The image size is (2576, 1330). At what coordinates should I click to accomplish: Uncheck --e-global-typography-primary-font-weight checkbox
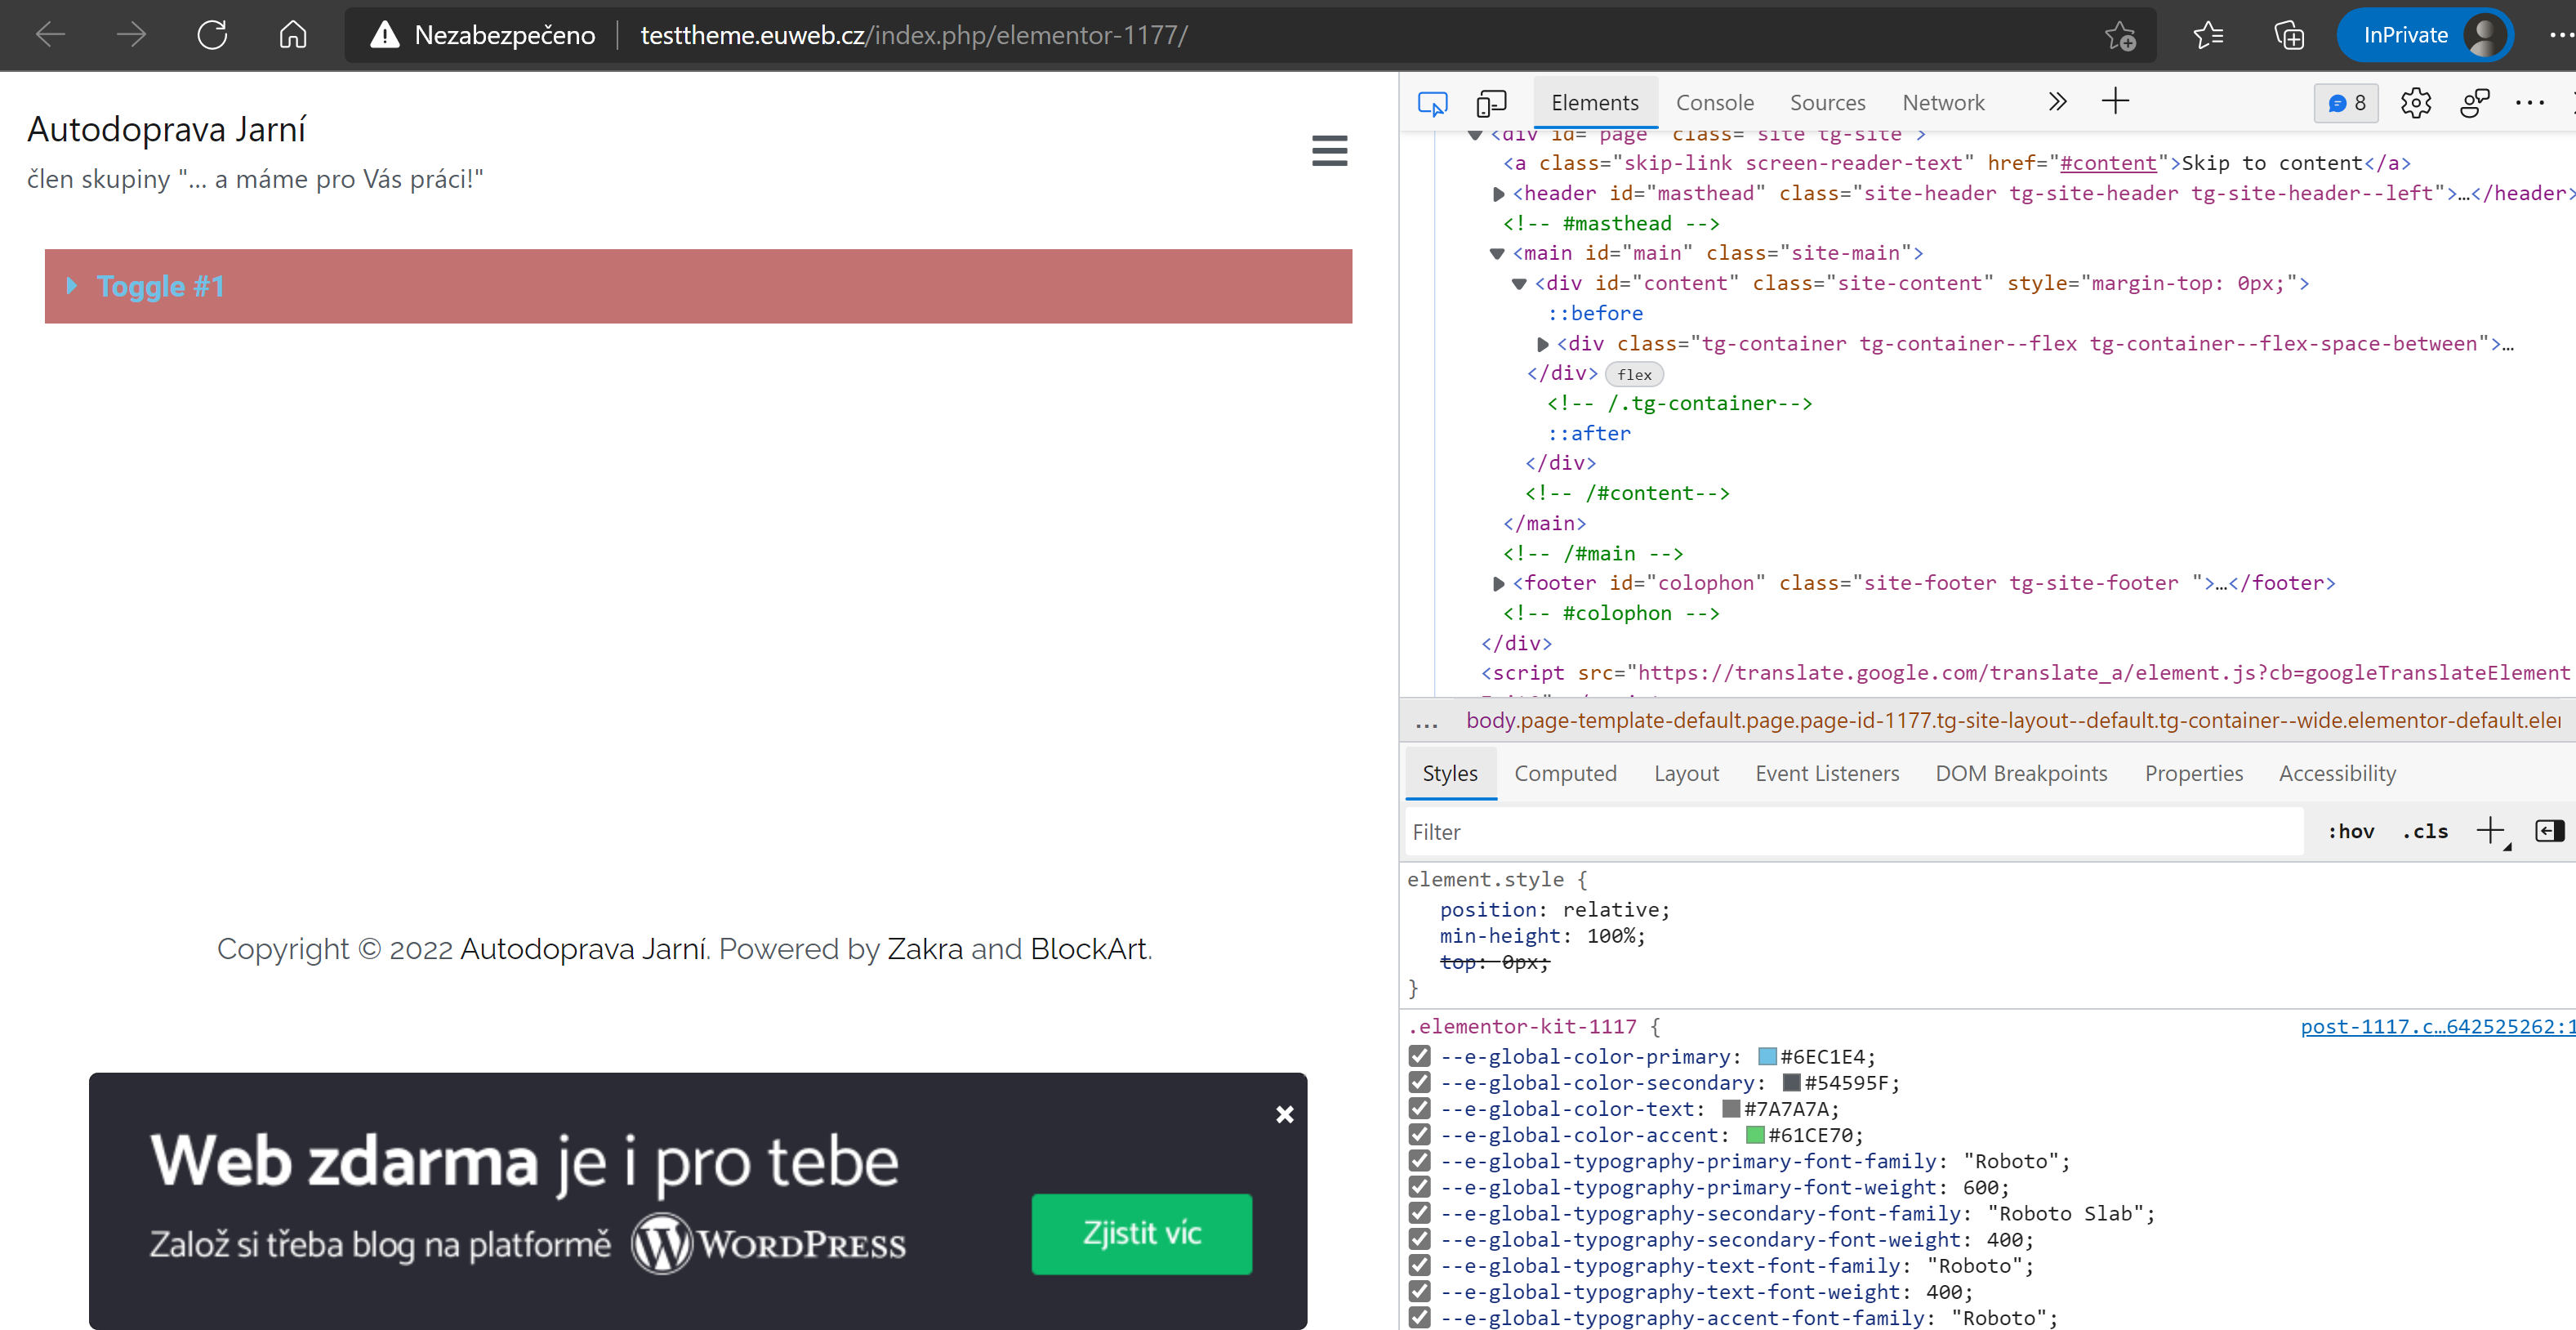tap(1419, 1186)
